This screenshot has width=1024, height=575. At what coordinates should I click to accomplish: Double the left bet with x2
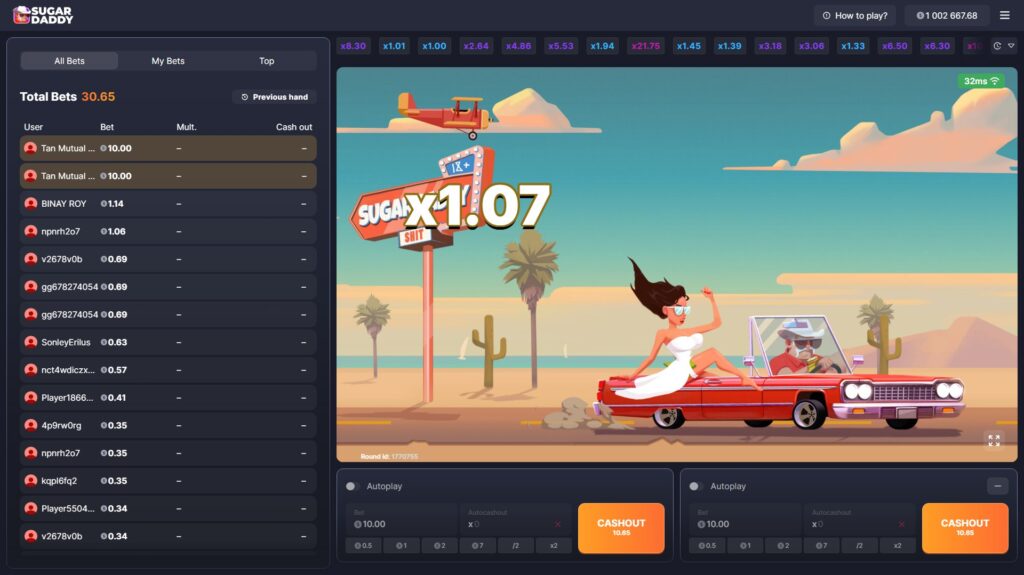click(553, 546)
